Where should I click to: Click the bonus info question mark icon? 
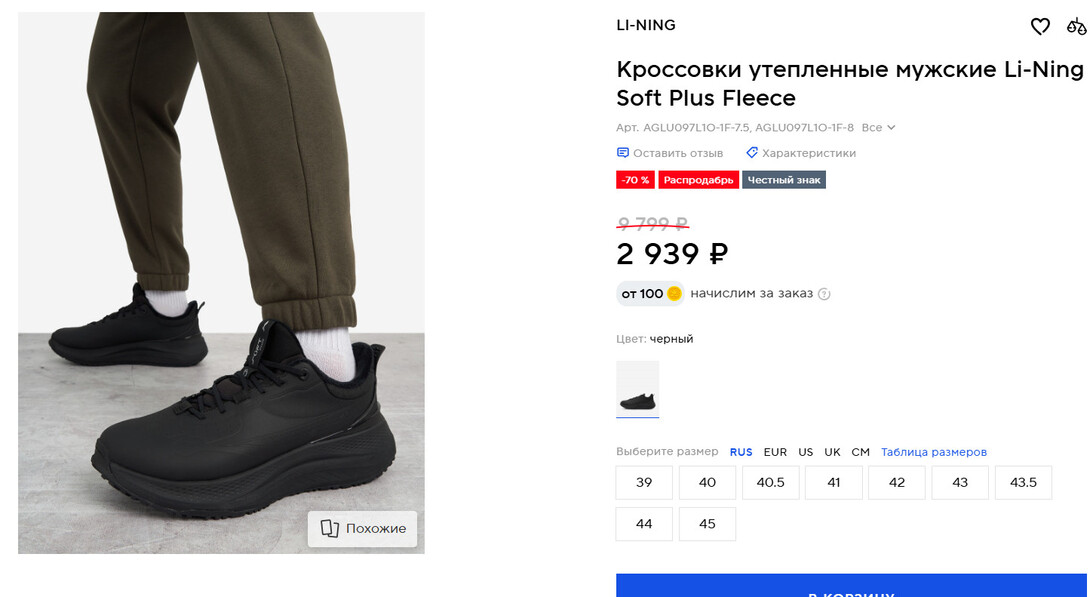(x=824, y=294)
